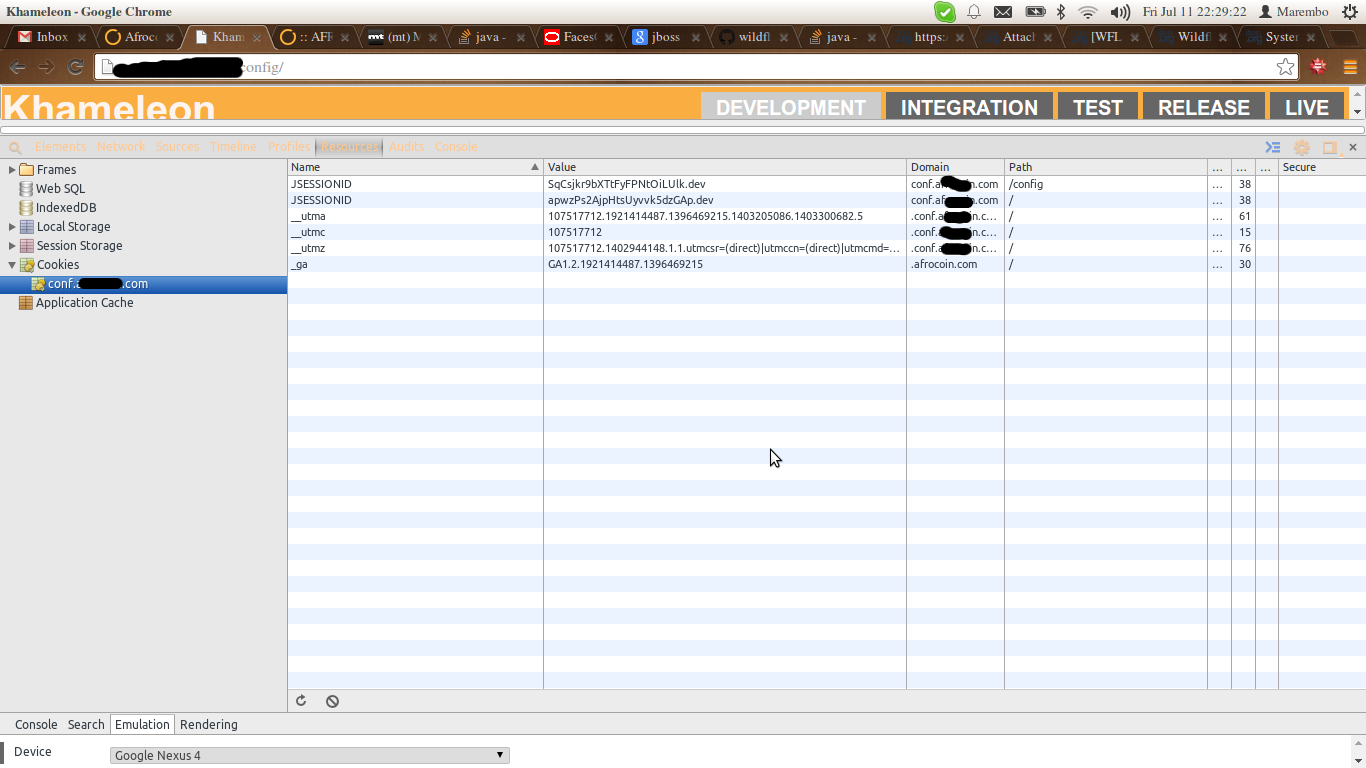Refresh the cookies table
The width and height of the screenshot is (1366, 768).
pos(301,701)
